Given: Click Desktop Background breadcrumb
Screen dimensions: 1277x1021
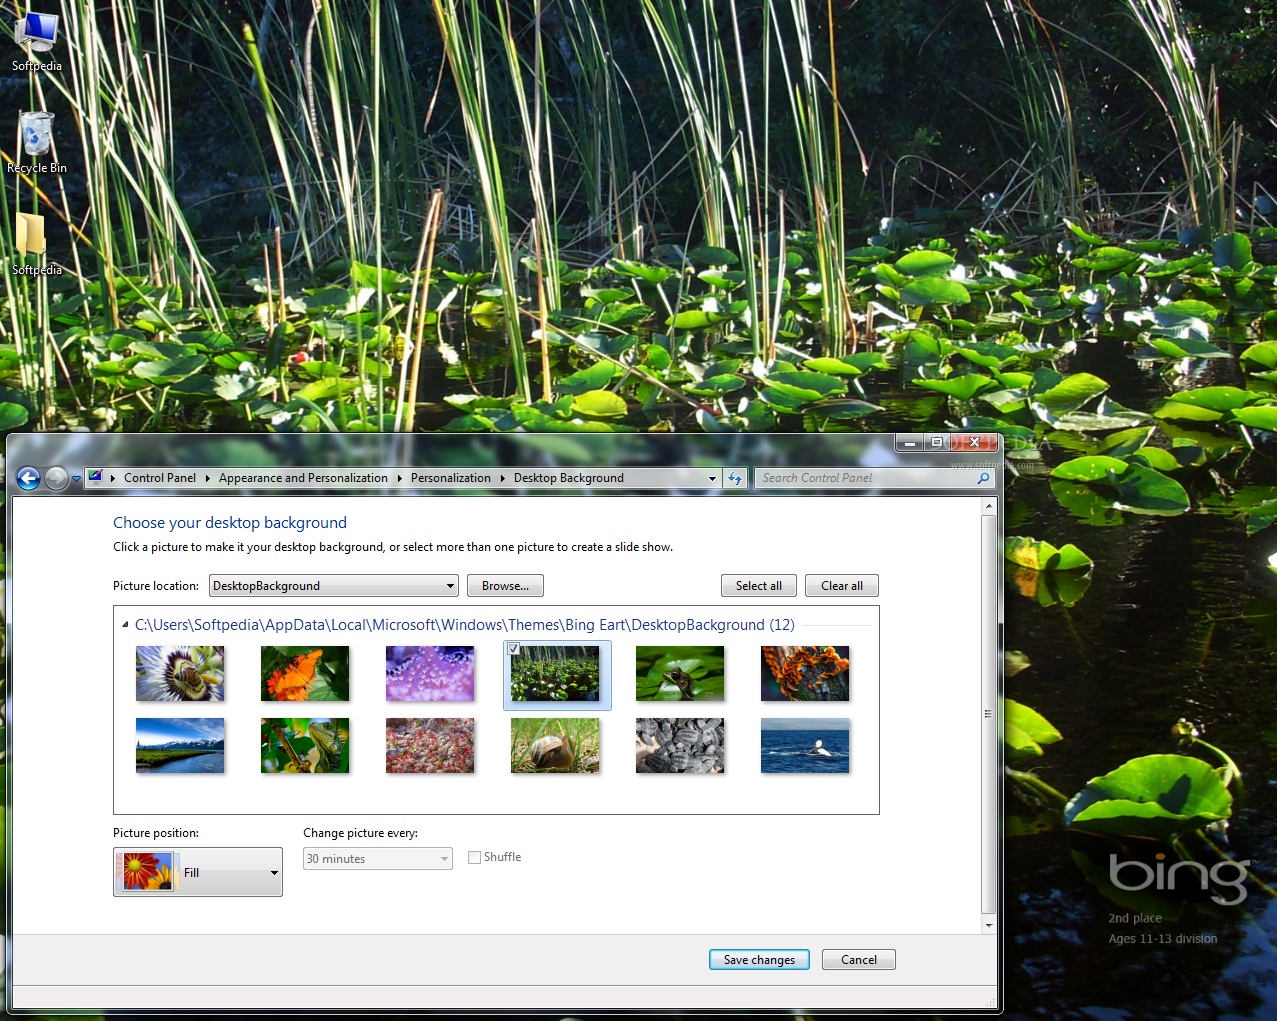Looking at the screenshot, I should tap(569, 478).
